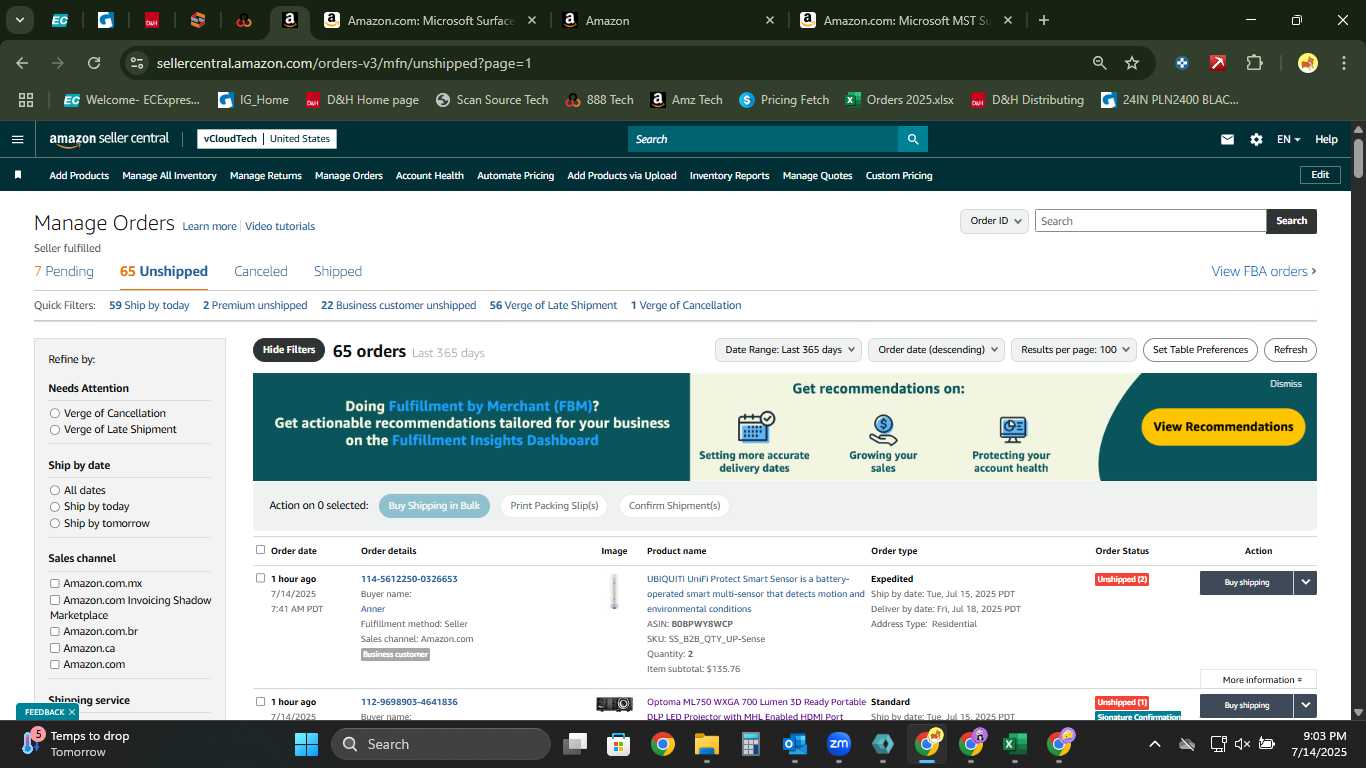Open Inventory Reports menu item
Screen dimensions: 1366x768
(730, 175)
